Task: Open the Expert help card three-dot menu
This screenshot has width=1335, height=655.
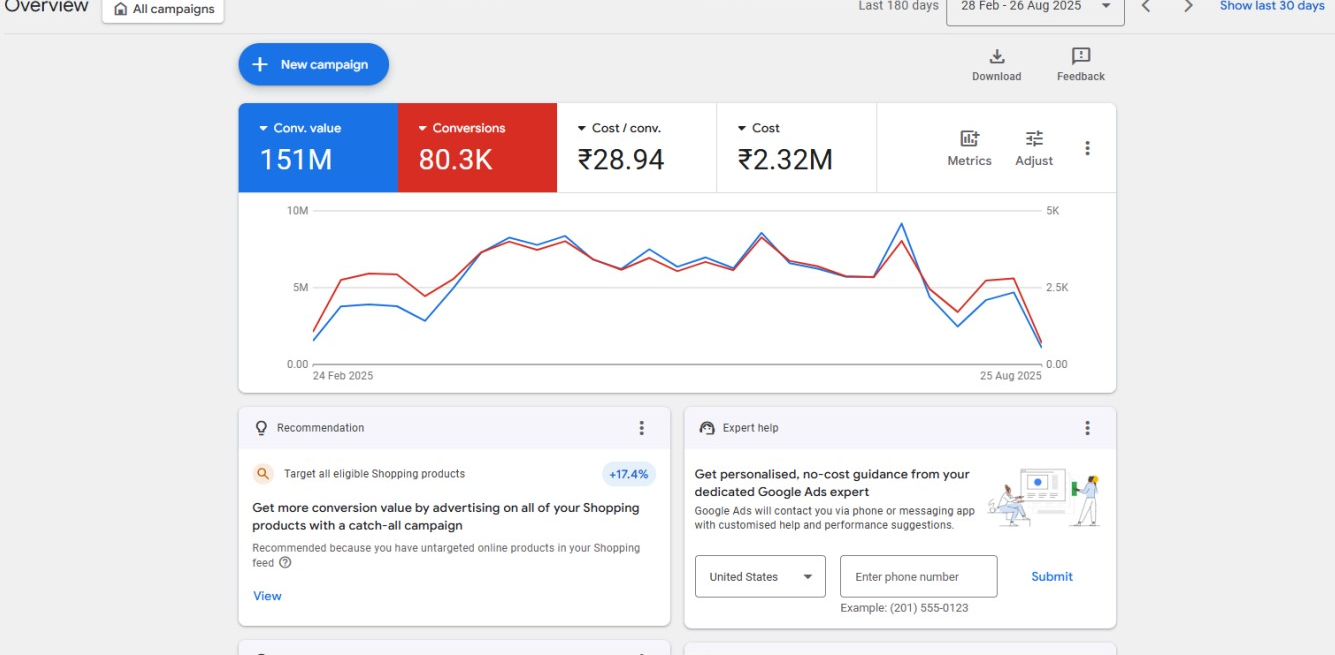Action: tap(1087, 427)
